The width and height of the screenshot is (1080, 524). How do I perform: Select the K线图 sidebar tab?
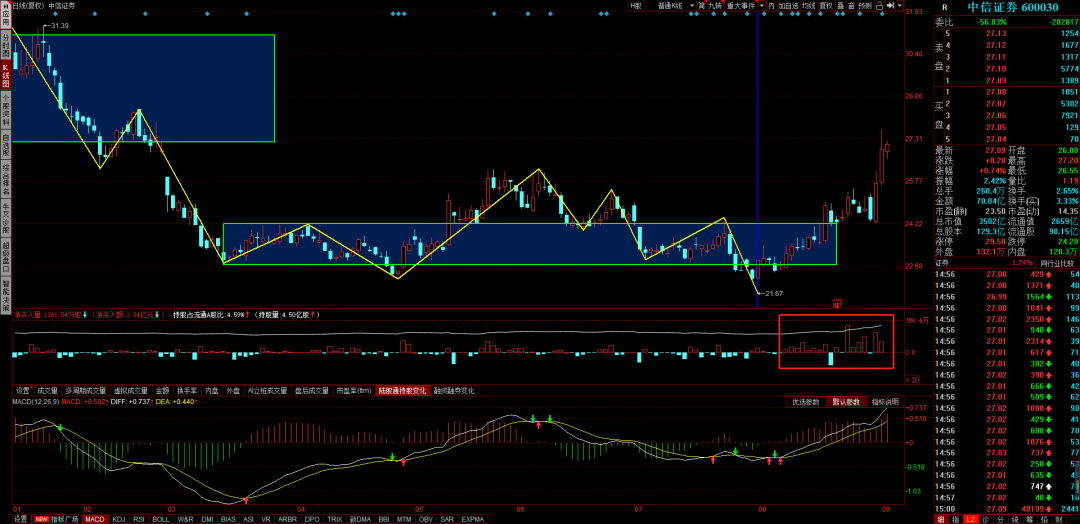click(x=5, y=75)
